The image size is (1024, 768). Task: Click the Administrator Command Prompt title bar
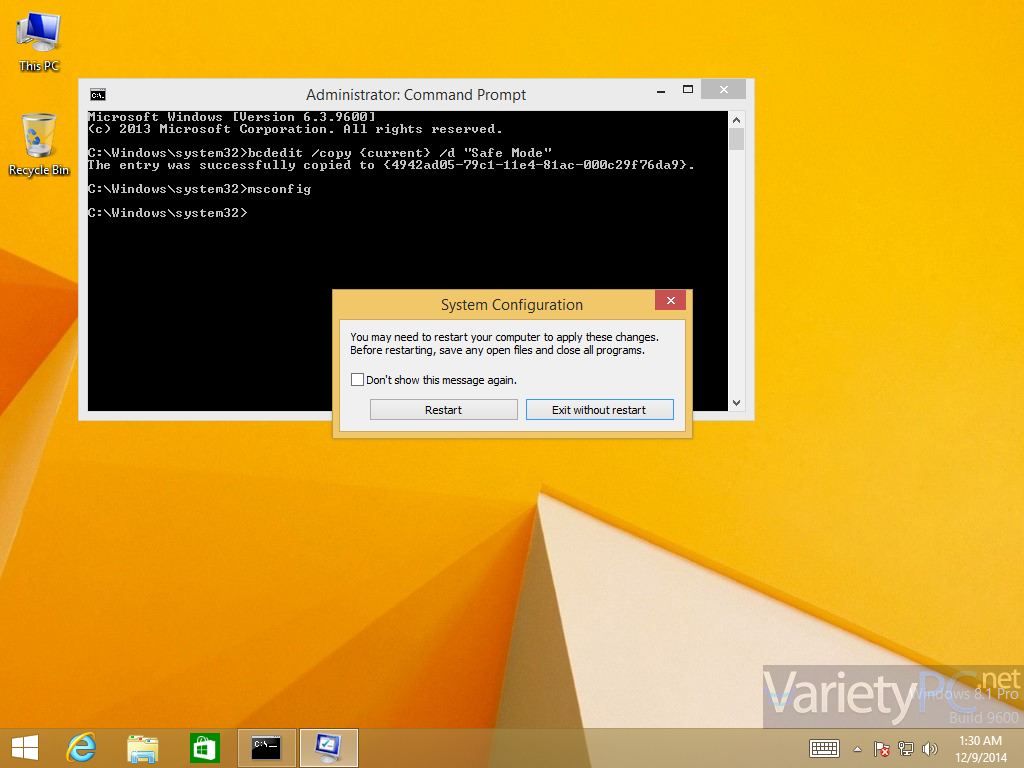point(415,94)
